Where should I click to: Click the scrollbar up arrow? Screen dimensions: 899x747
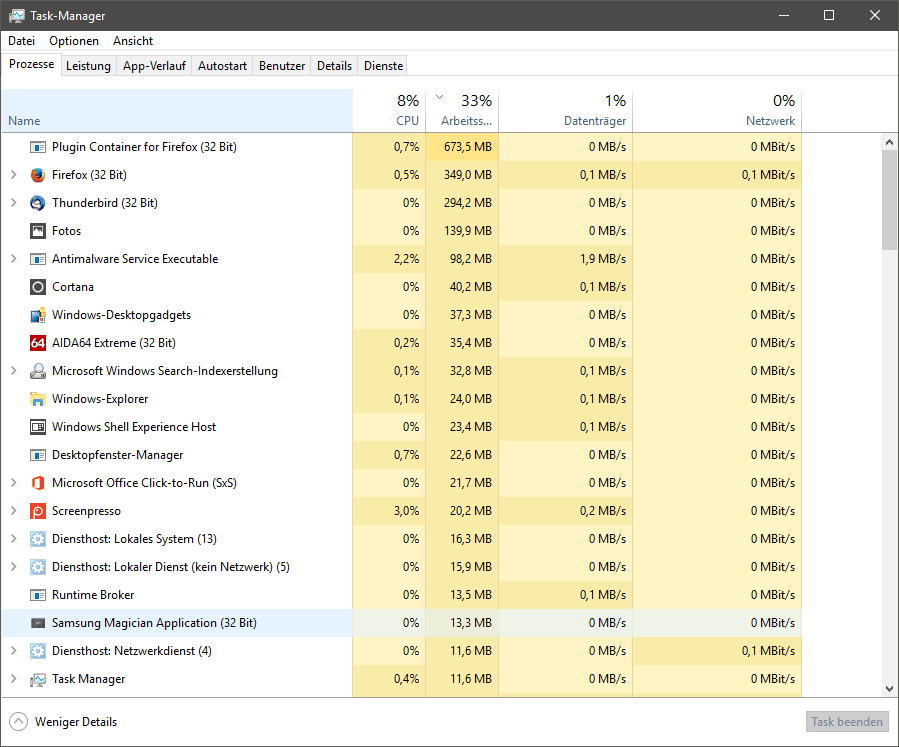tap(889, 142)
